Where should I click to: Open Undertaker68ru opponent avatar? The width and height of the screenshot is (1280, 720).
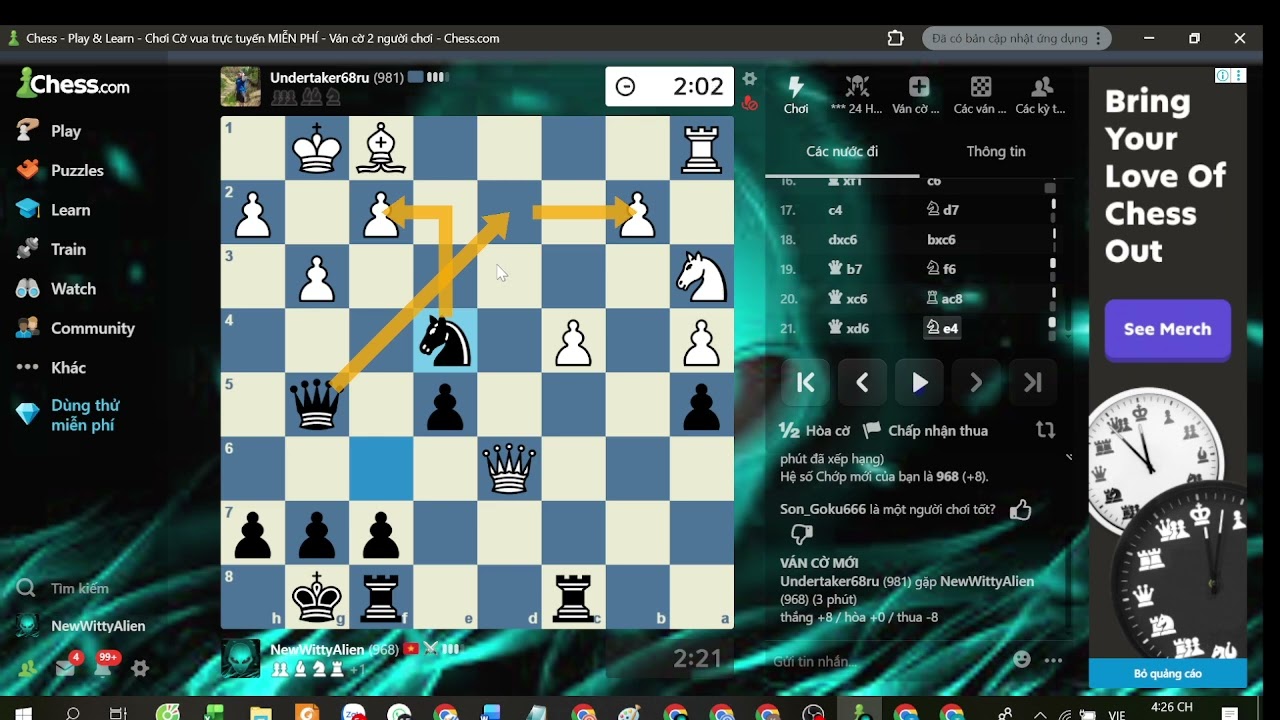point(240,87)
